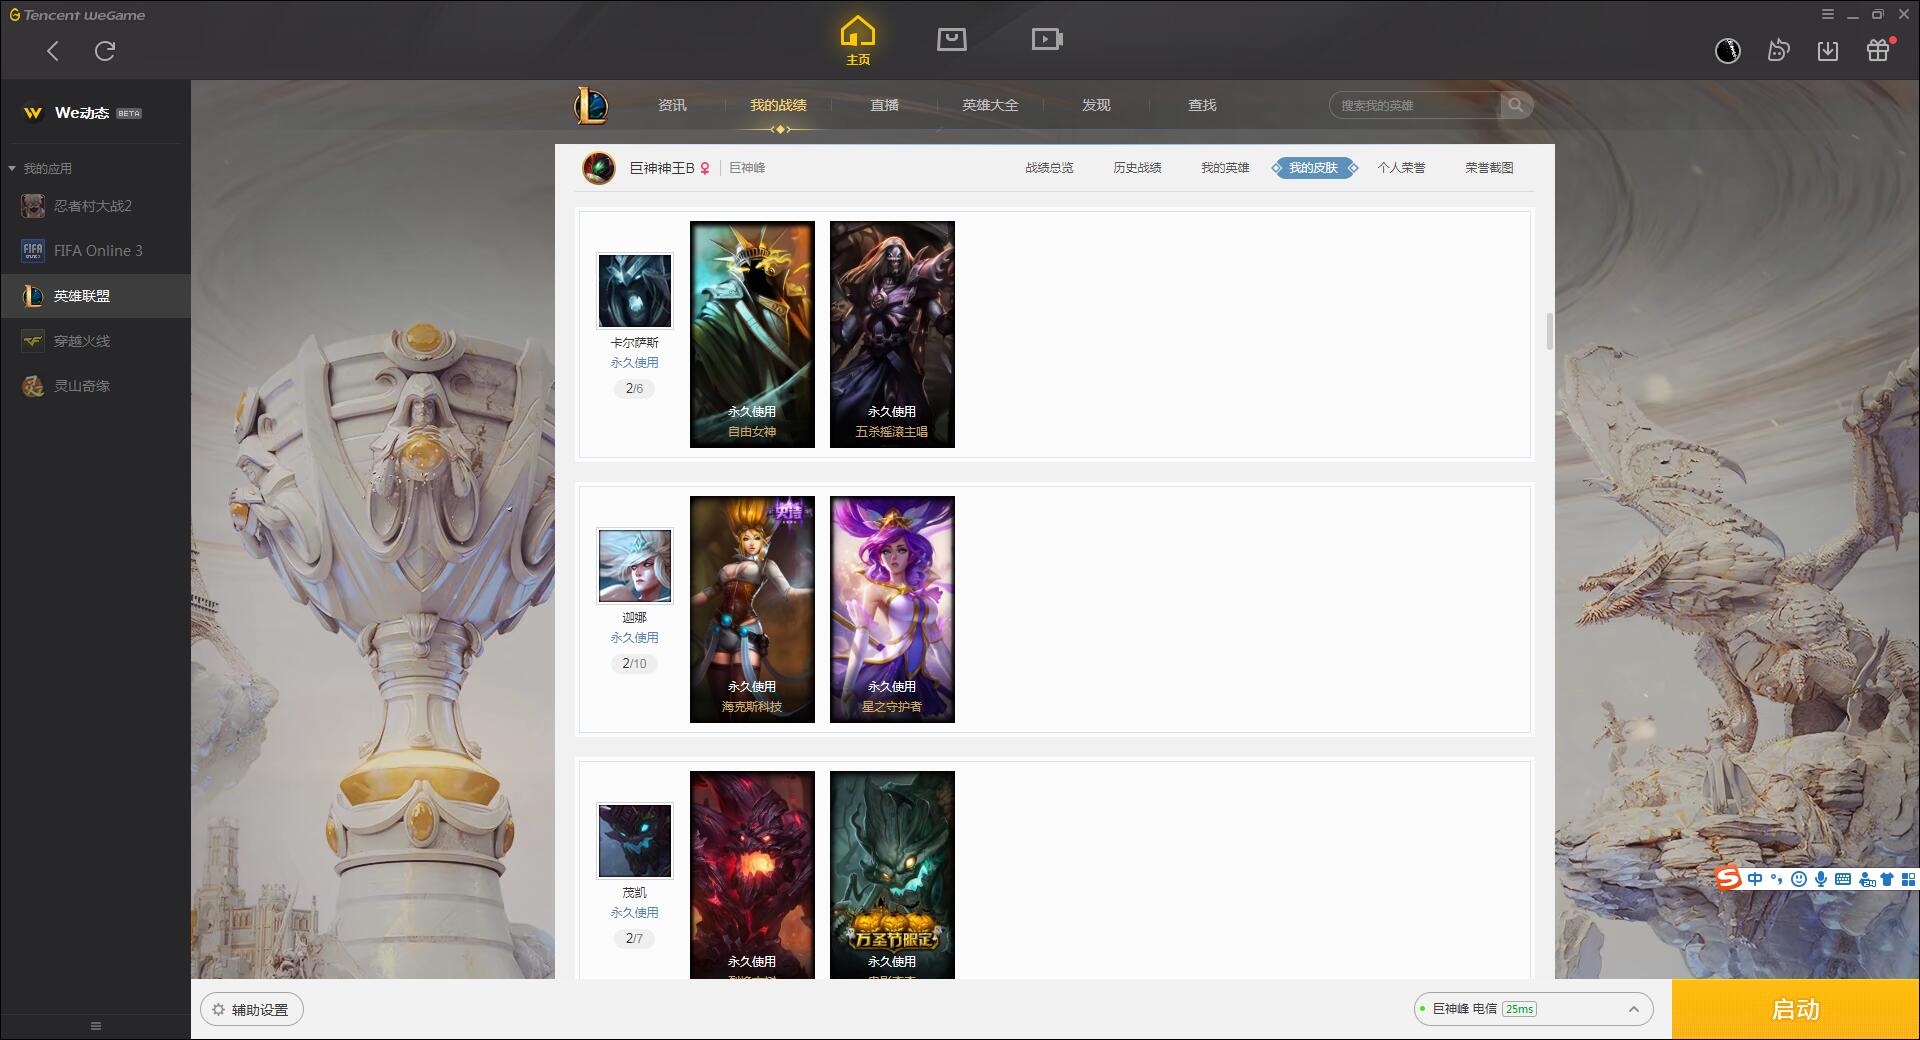This screenshot has height=1040, width=1920.
Task: Select 穿越火线 in the sidebar
Action: pos(95,341)
